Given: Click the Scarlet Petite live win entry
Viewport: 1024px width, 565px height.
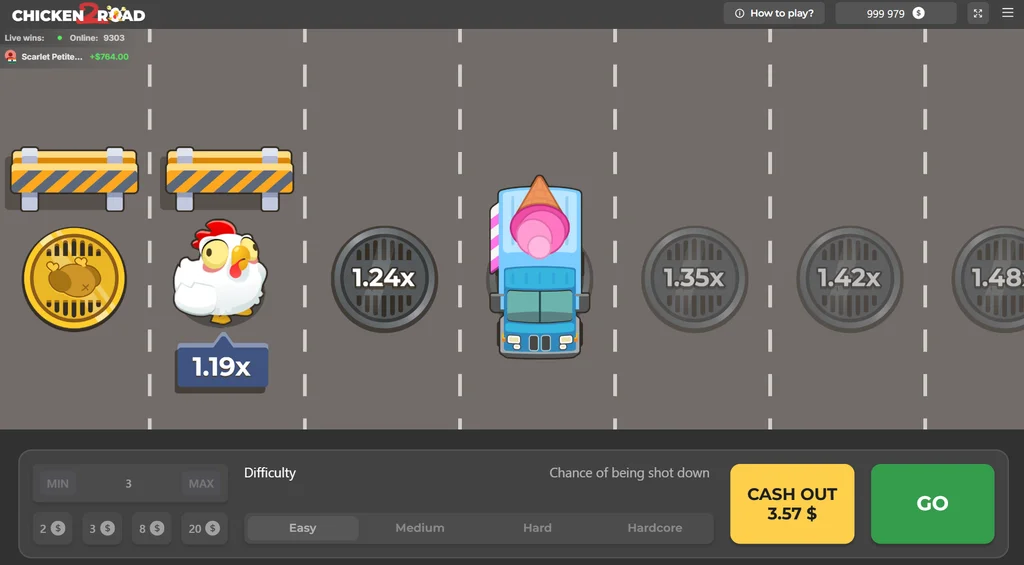Looking at the screenshot, I should coord(67,57).
